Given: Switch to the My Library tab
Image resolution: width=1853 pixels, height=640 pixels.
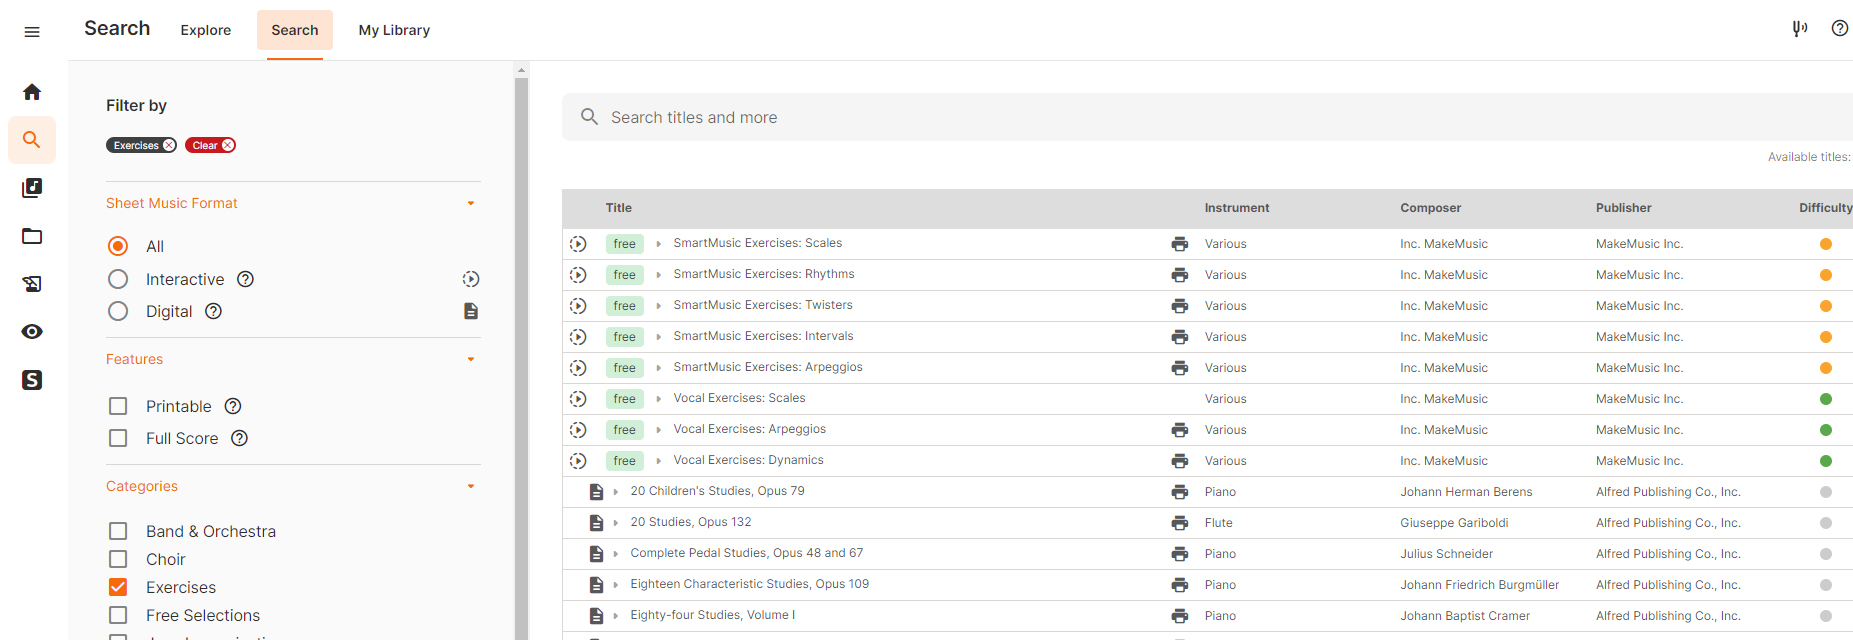Looking at the screenshot, I should click(394, 30).
